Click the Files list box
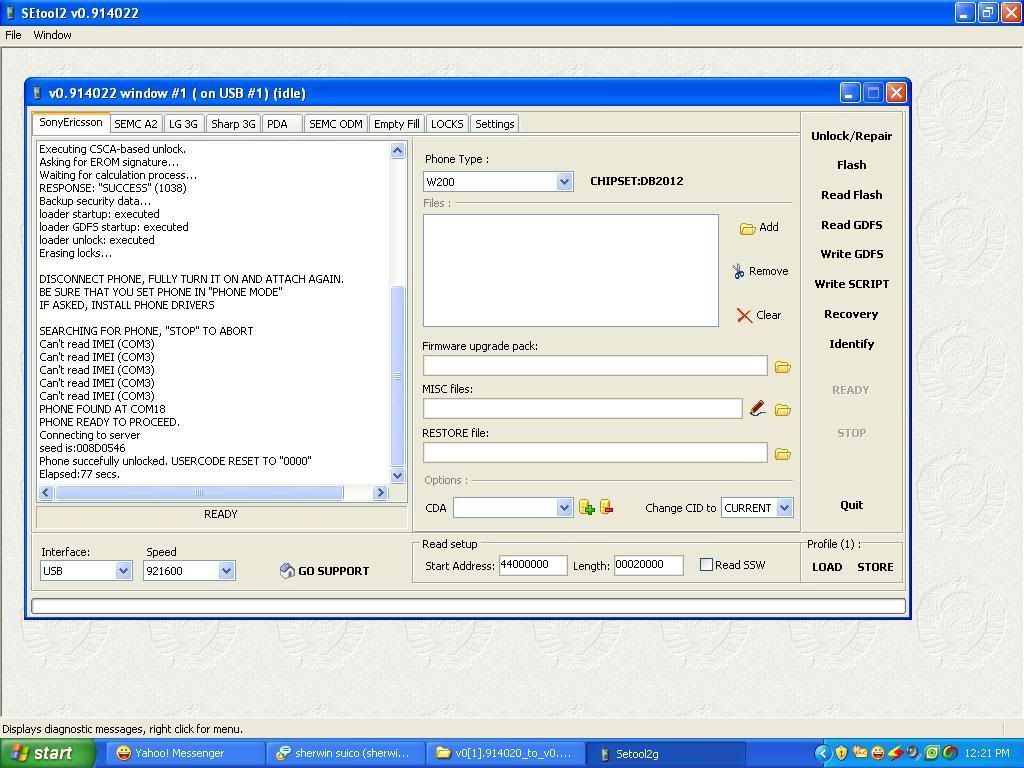Viewport: 1024px width, 768px height. tap(571, 270)
